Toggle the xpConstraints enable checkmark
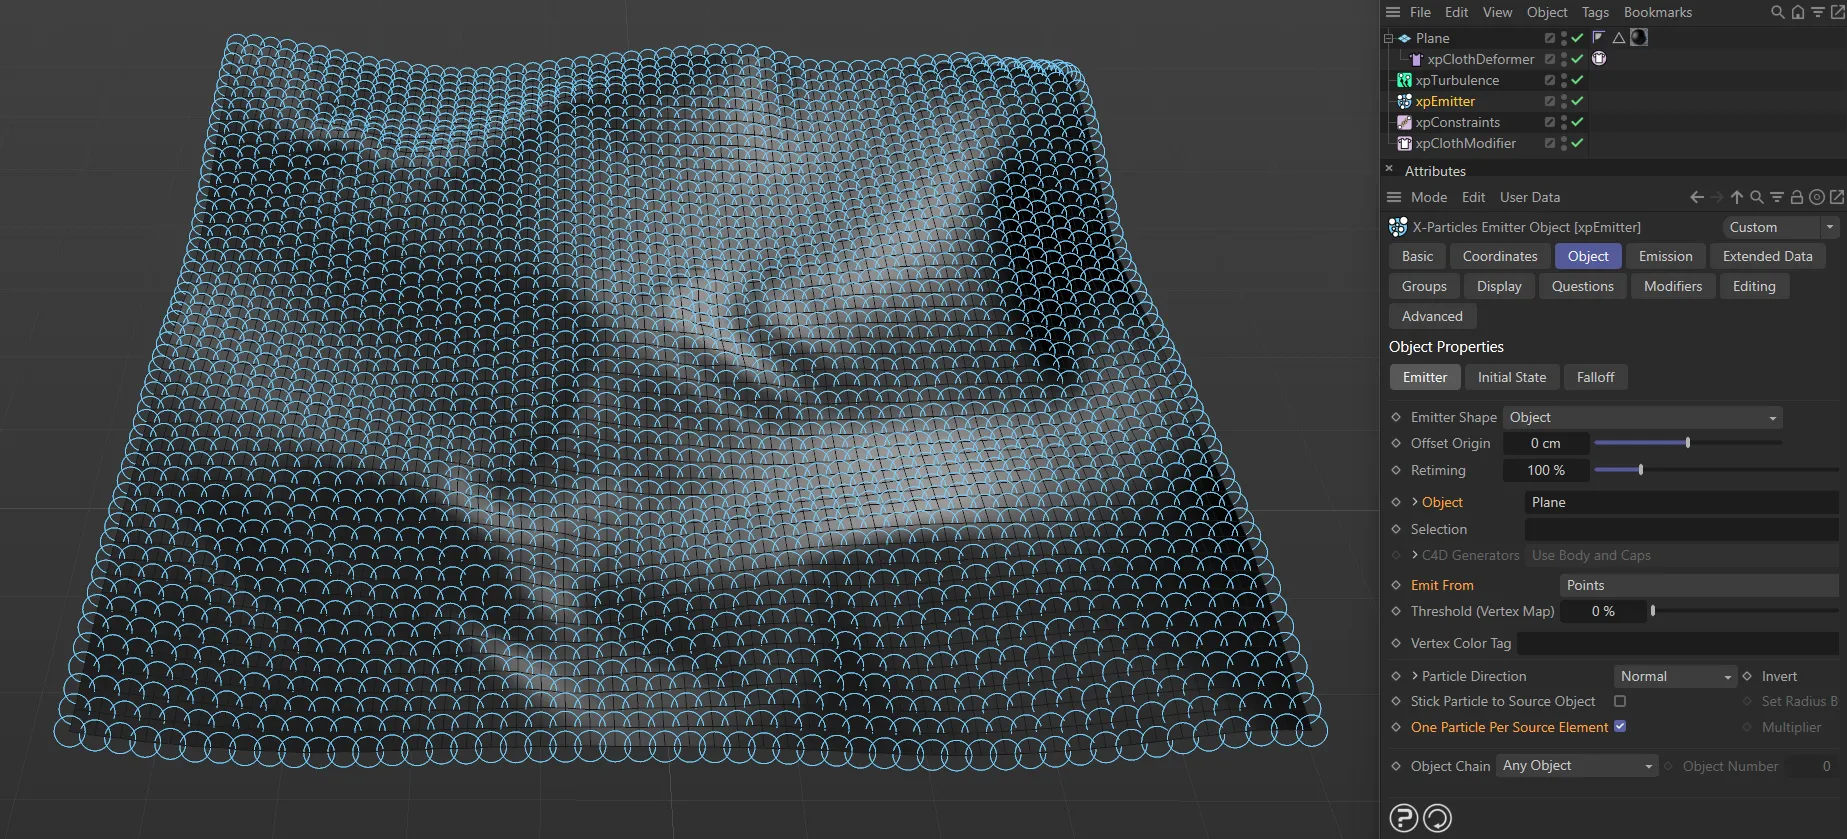Screen dimensions: 1847x839 coord(1577,122)
